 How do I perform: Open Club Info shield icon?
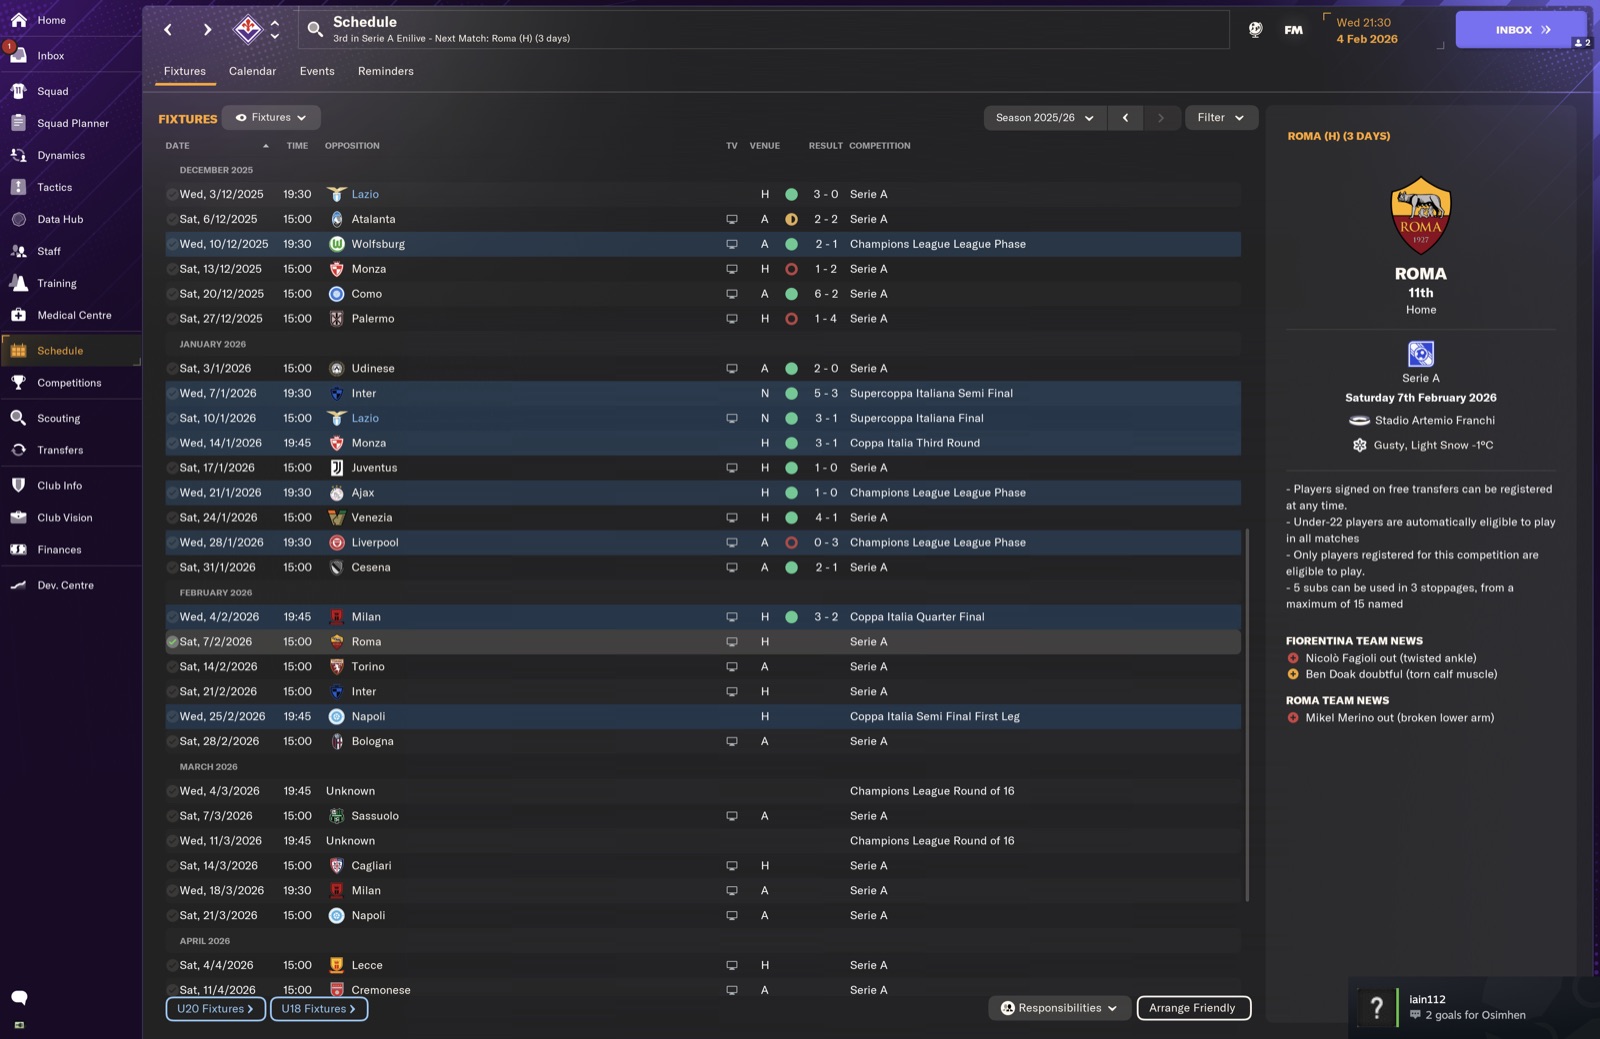(x=18, y=485)
